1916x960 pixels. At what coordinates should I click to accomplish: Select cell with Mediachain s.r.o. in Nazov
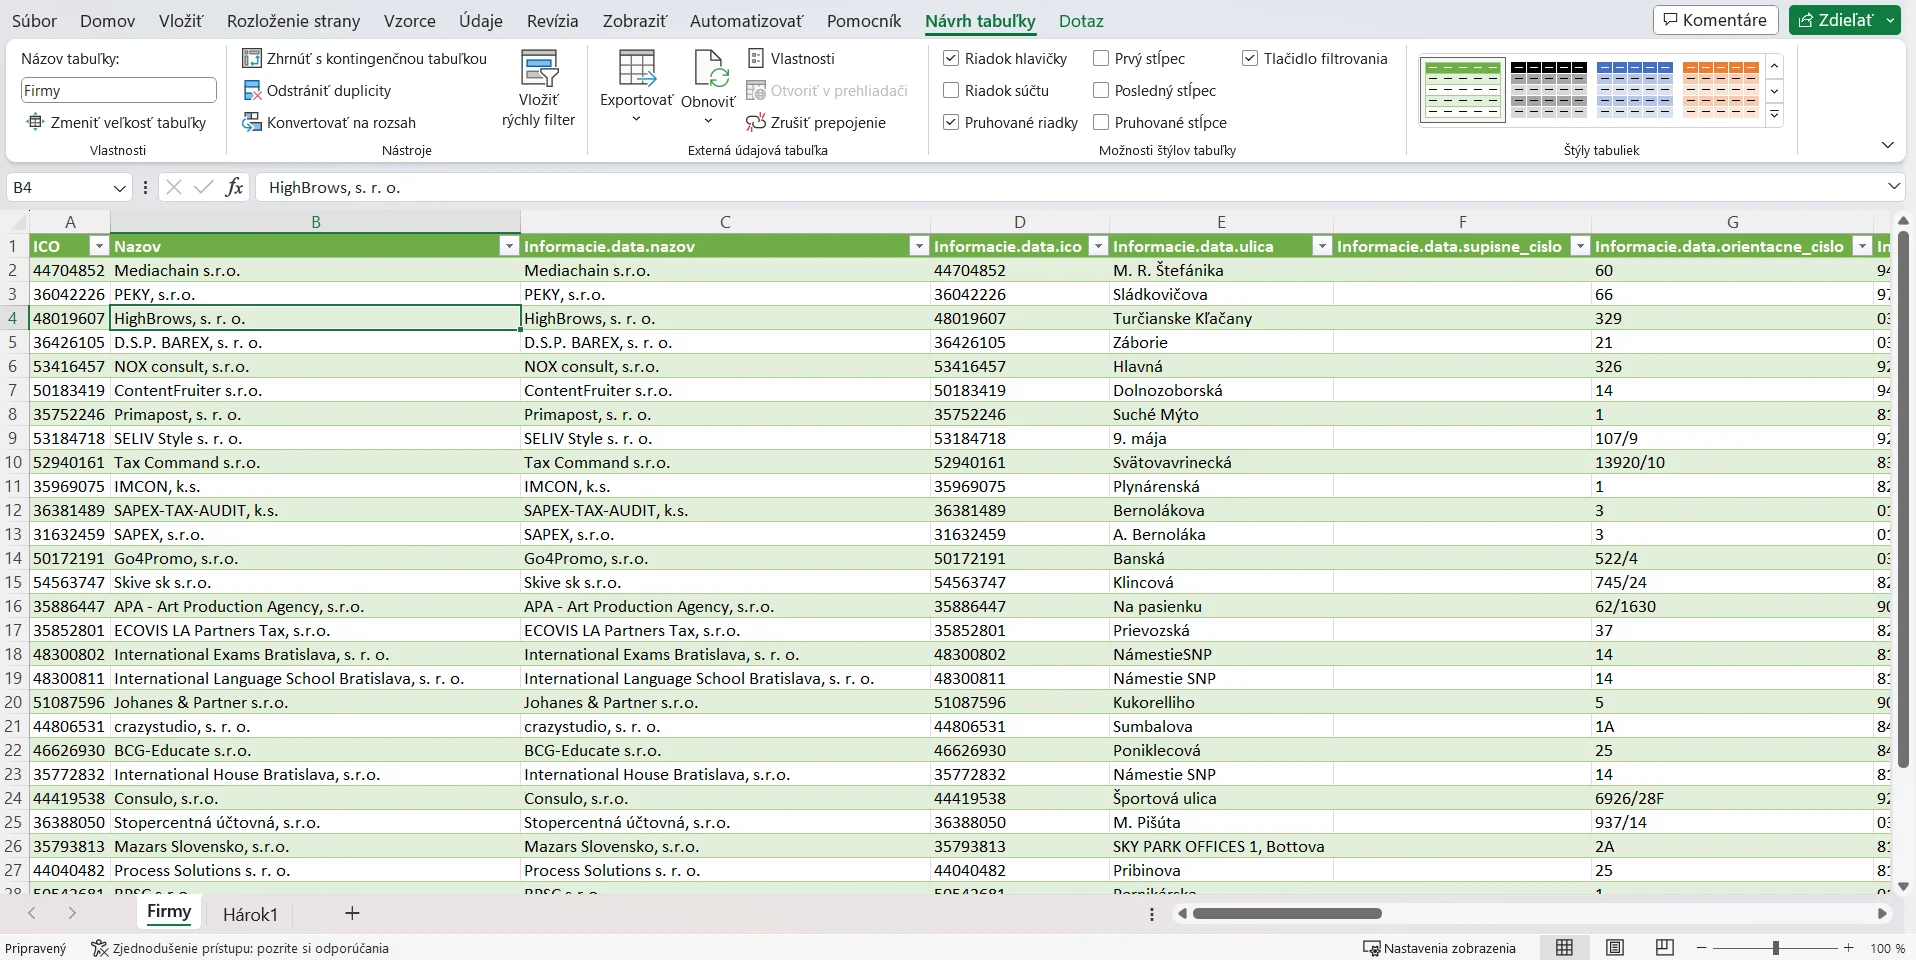pos(315,270)
